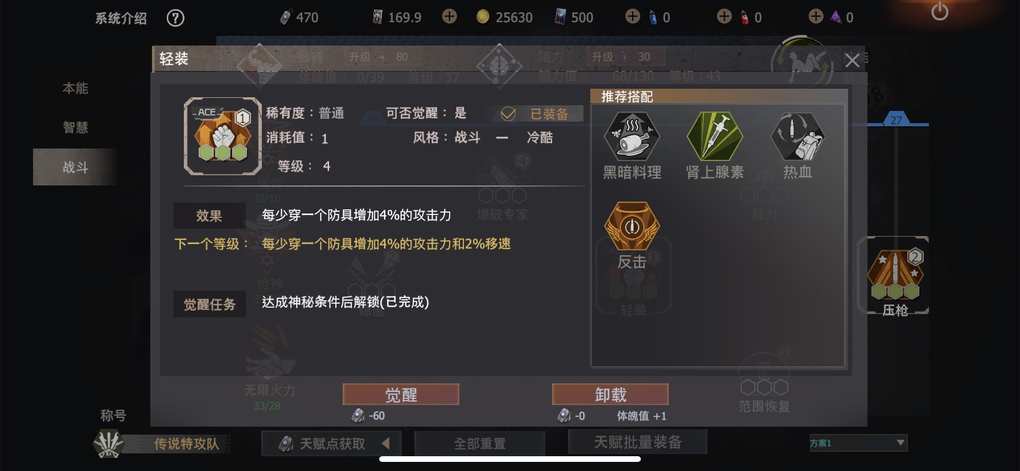Open 天赋批量装备 batch equip
Image resolution: width=1020 pixels, height=471 pixels.
[x=638, y=442]
